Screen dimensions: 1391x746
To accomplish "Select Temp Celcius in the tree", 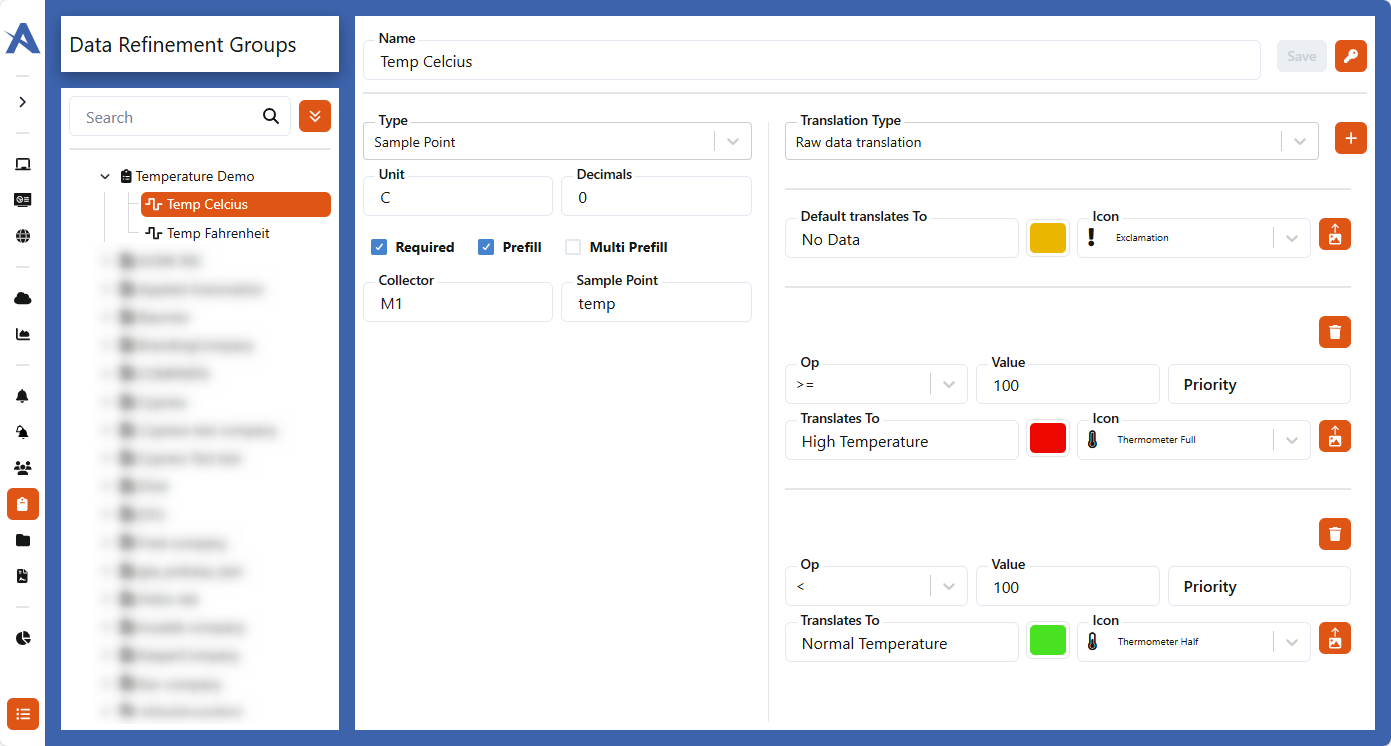I will (x=235, y=204).
